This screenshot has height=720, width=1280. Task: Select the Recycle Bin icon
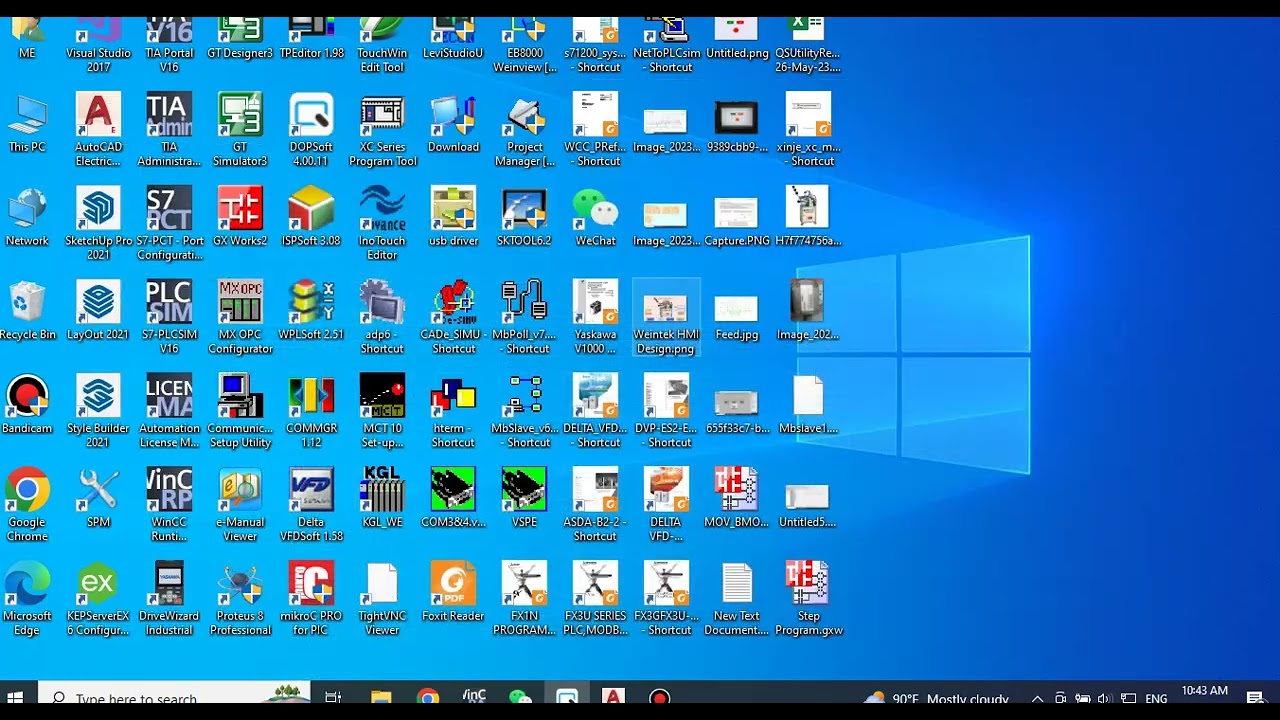(28, 311)
